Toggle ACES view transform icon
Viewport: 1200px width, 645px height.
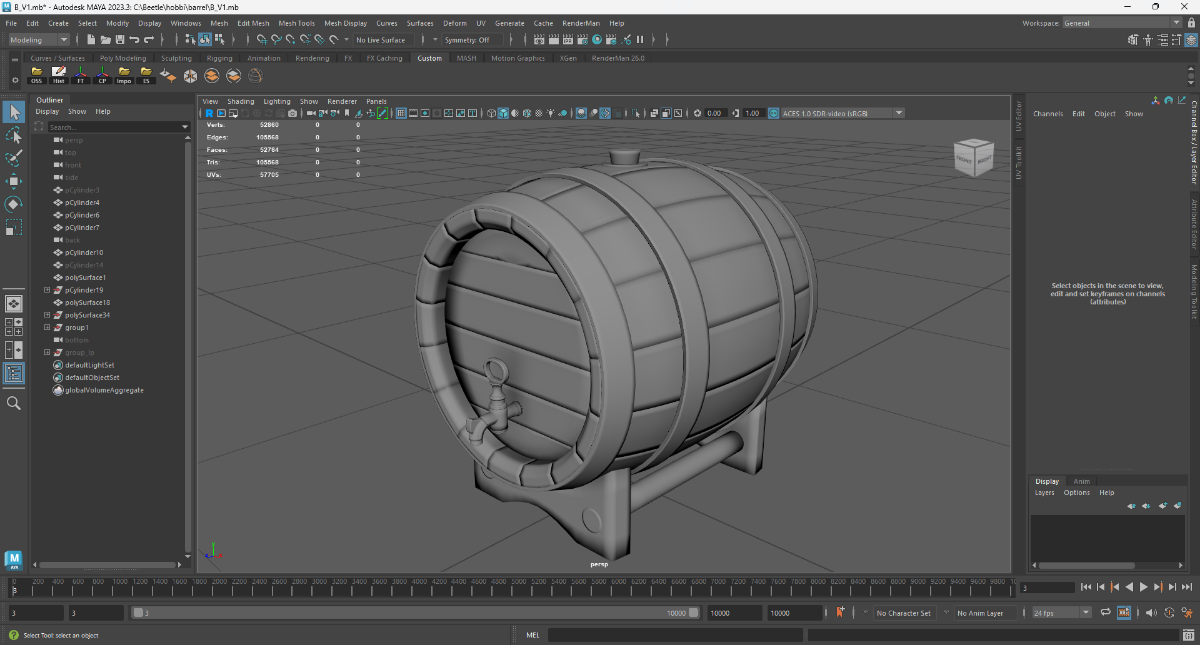click(x=774, y=113)
